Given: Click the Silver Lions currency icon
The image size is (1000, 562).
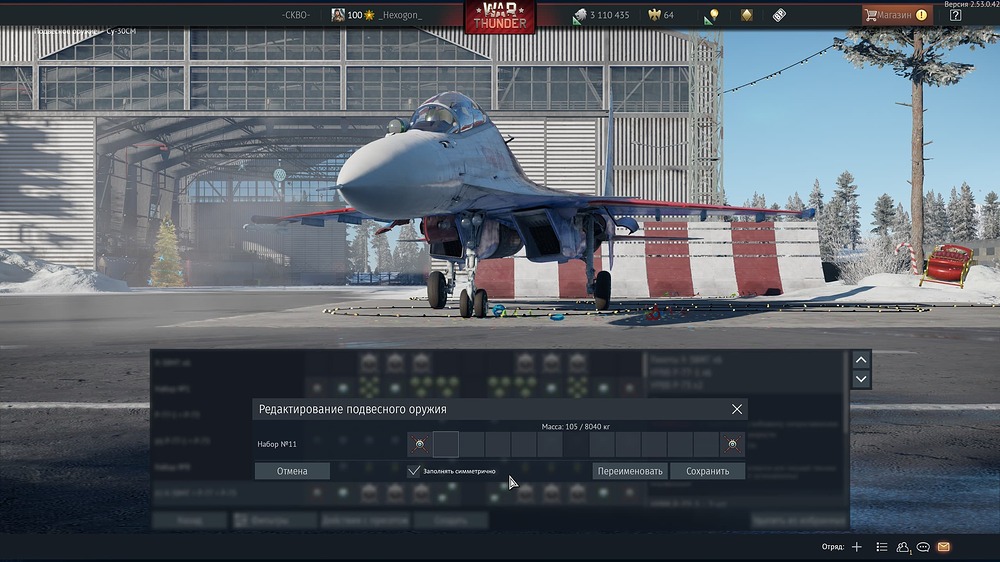Looking at the screenshot, I should click(580, 15).
